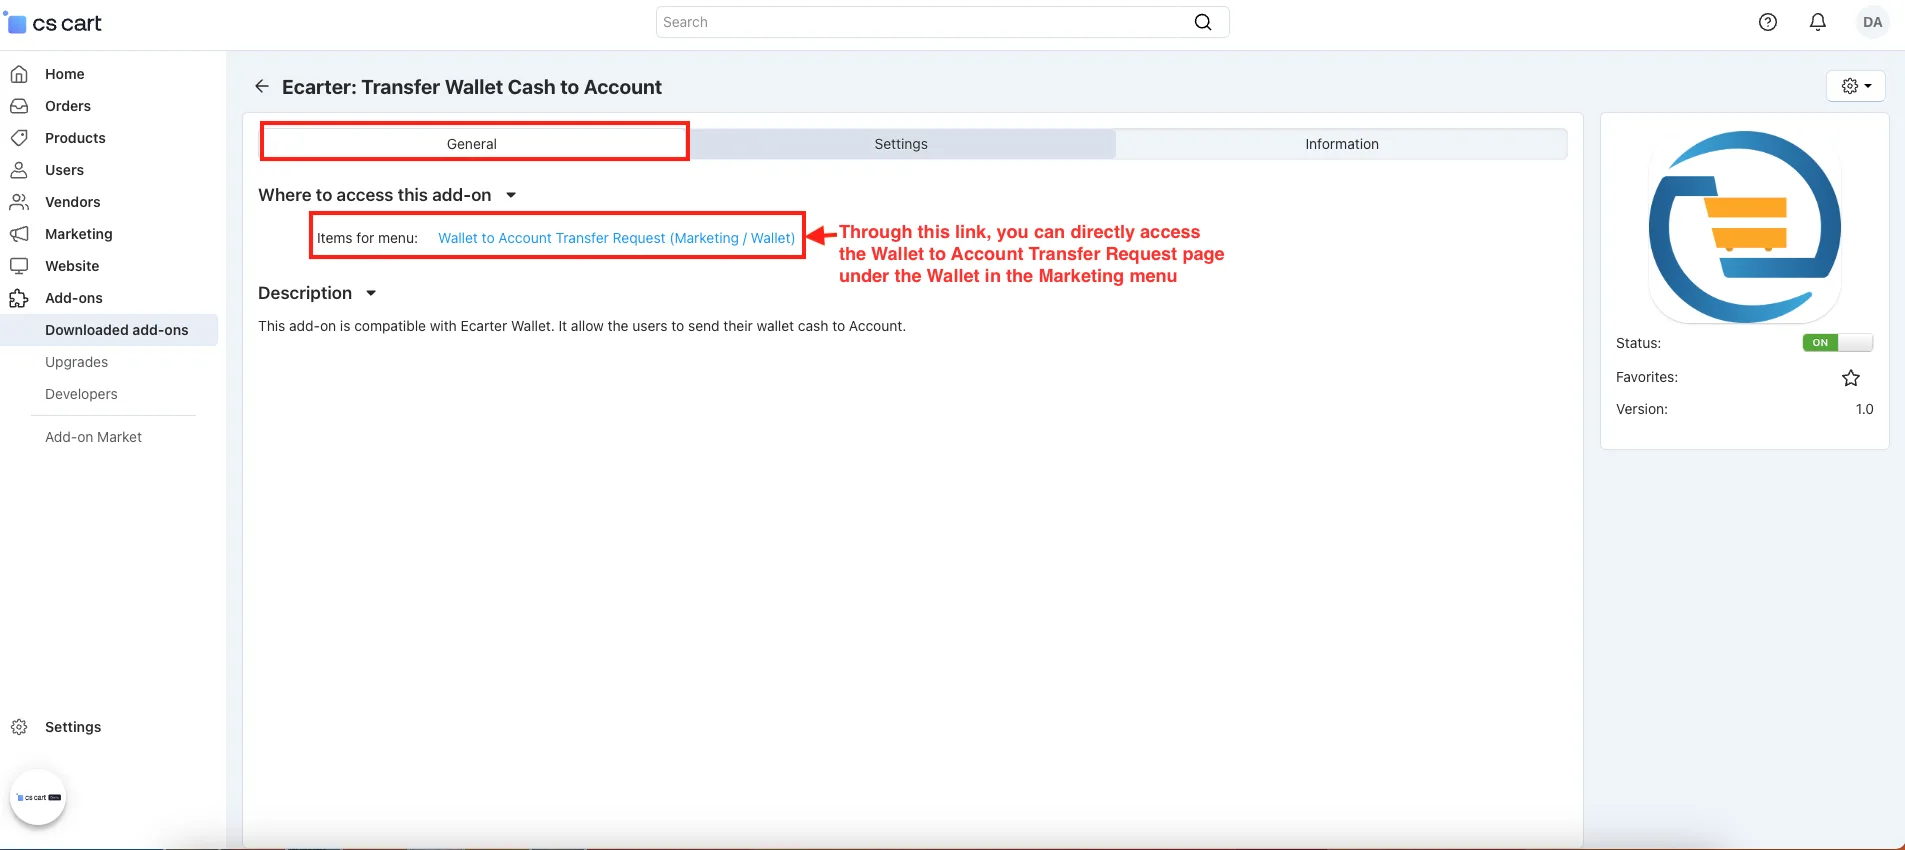Open Wallet to Account Transfer Request link
This screenshot has width=1905, height=850.
[616, 238]
